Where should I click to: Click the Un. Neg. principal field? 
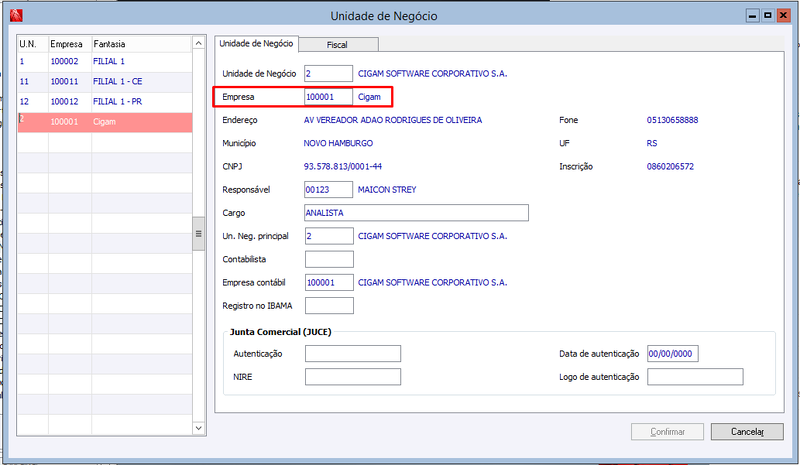[x=329, y=236]
